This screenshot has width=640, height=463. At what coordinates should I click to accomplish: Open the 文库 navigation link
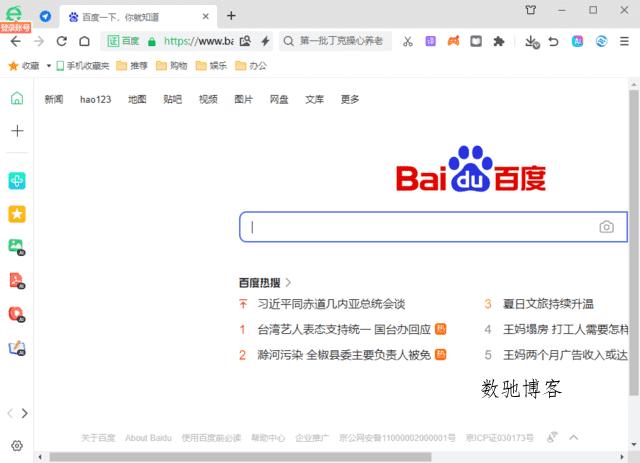[x=314, y=99]
